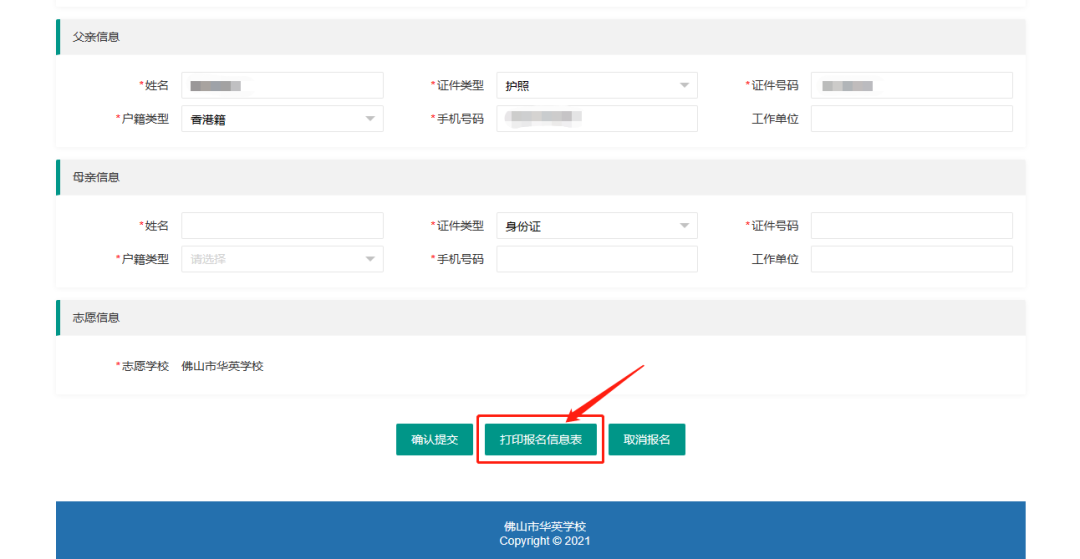Expand father's 户籍类型 dropdown showing 香港籍
The image size is (1080, 559).
[282, 119]
